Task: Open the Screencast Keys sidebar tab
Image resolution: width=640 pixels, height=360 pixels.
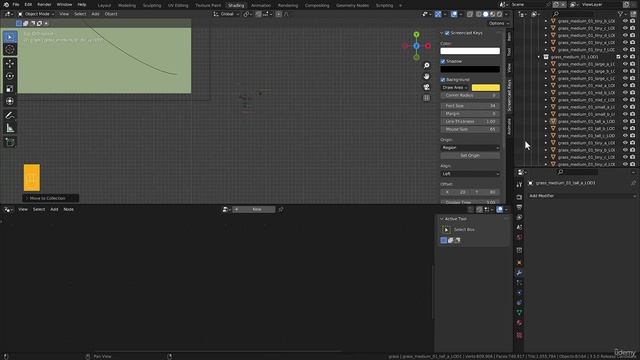Action: tap(509, 95)
